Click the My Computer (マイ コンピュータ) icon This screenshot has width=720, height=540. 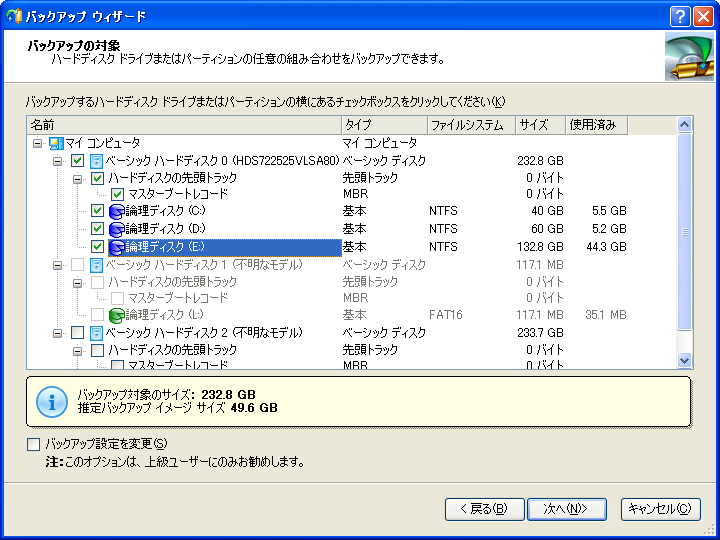pos(56,143)
